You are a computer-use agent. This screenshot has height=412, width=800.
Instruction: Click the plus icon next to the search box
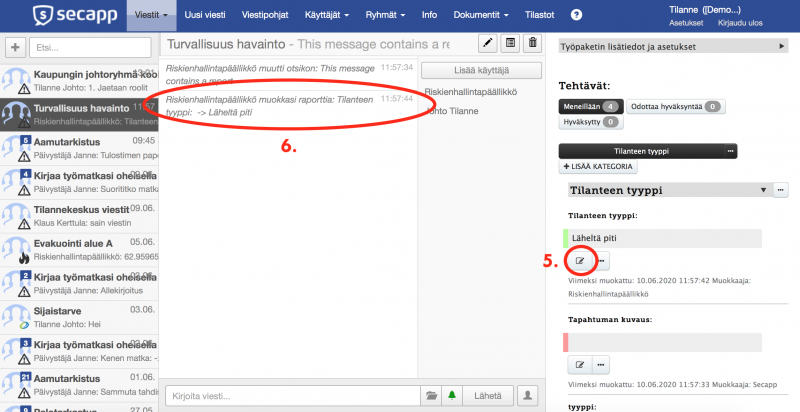(x=15, y=47)
